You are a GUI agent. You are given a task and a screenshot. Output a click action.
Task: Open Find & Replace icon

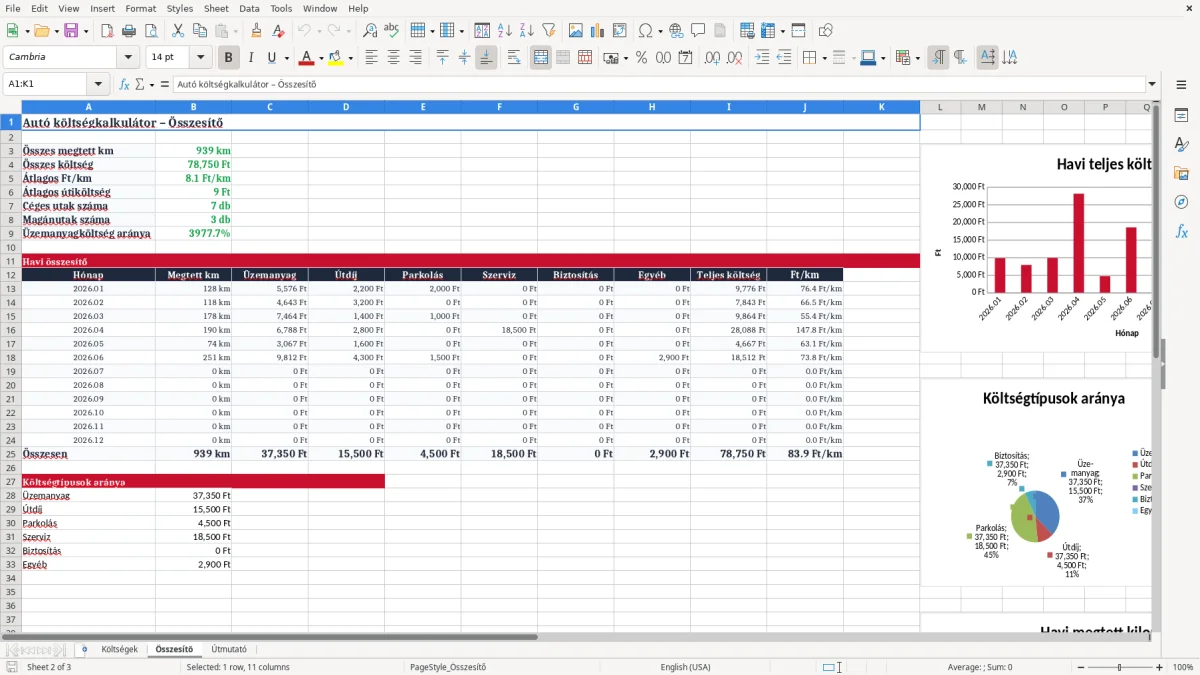[370, 31]
